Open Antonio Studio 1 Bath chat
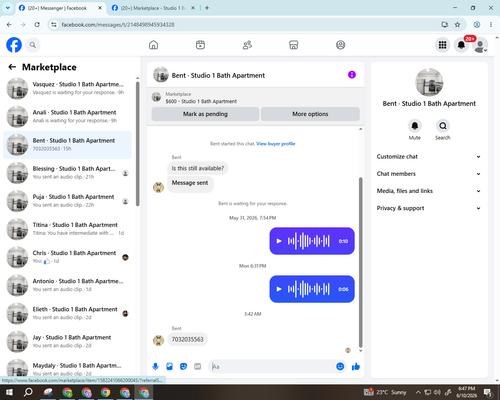Viewport: 500px width, 400px height. coord(68,285)
